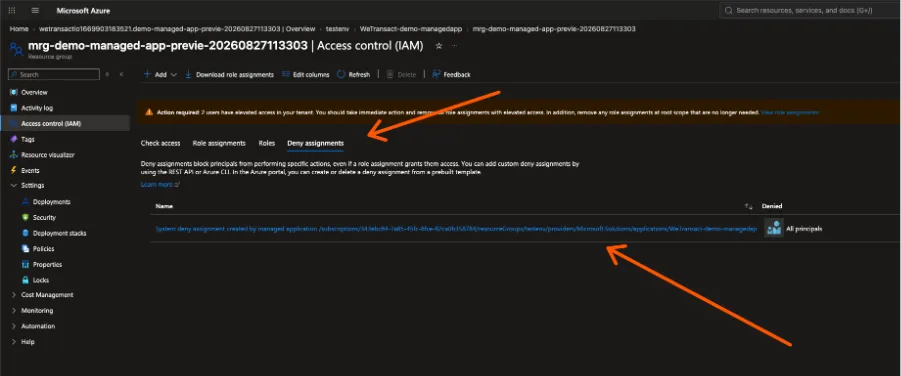Click the Deployments upload icon

point(25,202)
